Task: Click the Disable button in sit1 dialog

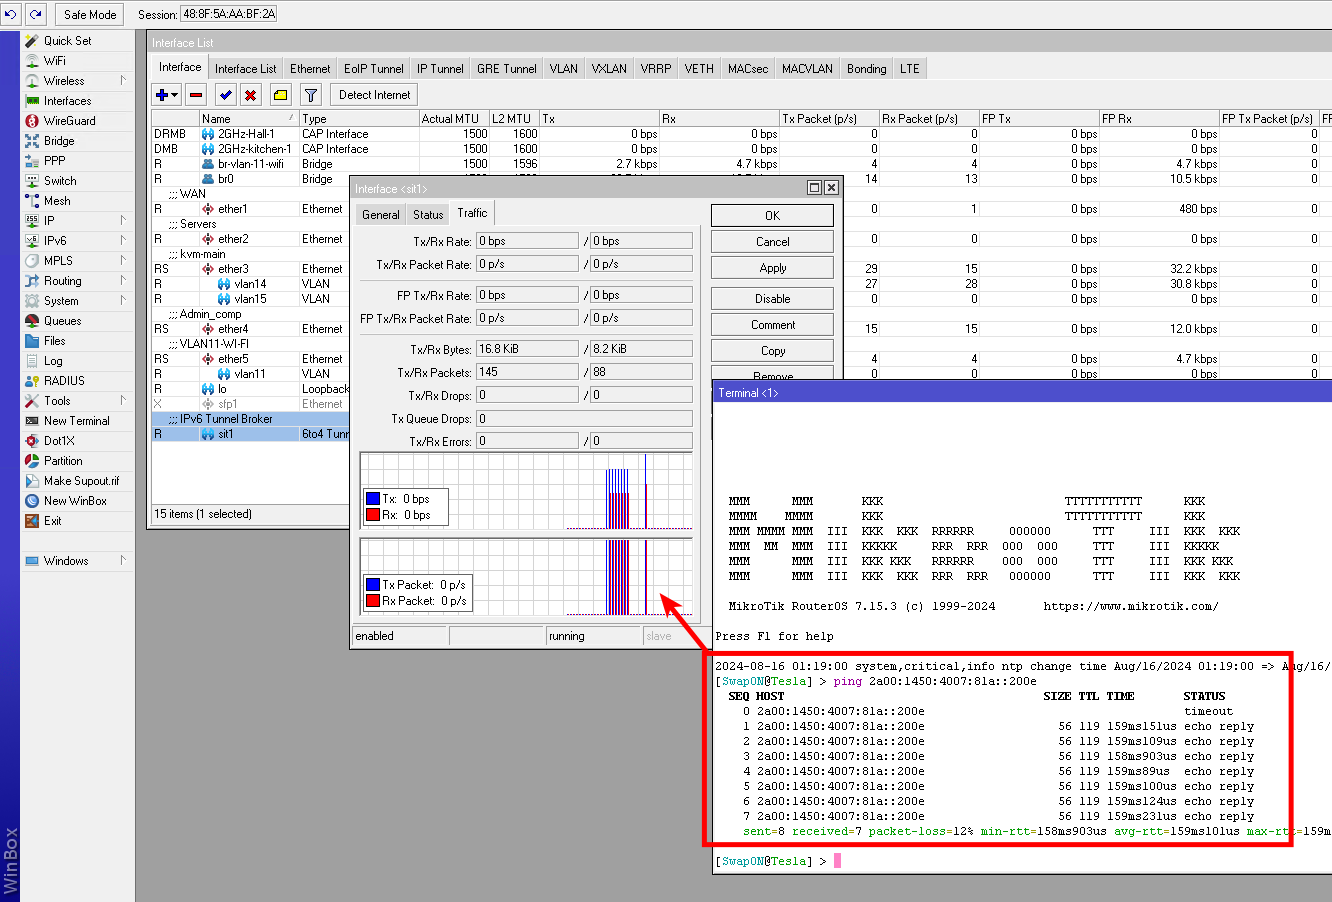Action: point(772,299)
